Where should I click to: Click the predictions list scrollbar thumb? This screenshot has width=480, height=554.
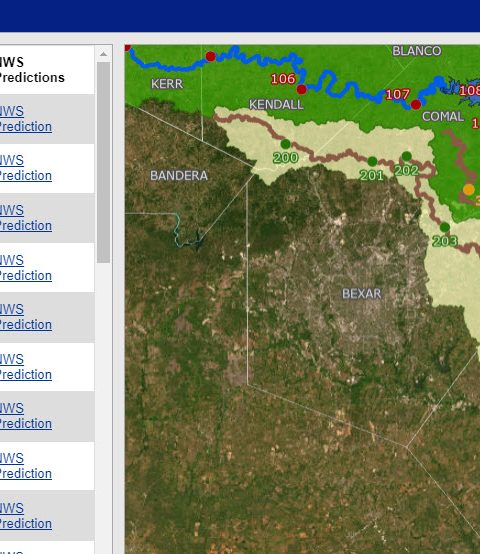click(x=103, y=163)
